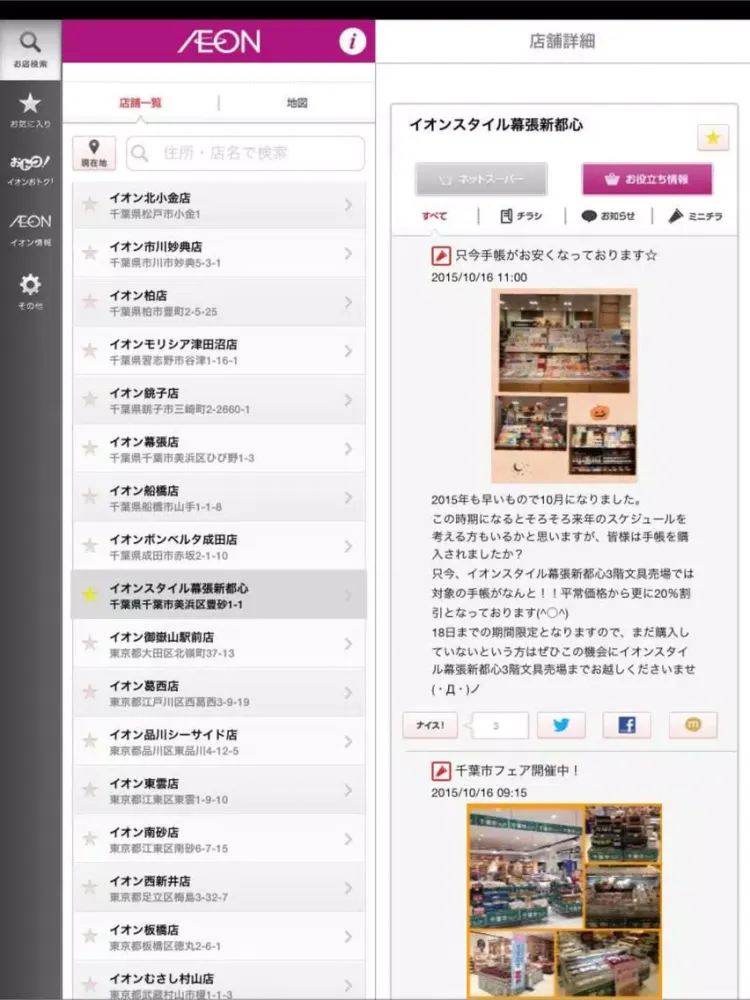Share the planner post on Facebook
Screen dimensions: 750x1000
(627, 725)
